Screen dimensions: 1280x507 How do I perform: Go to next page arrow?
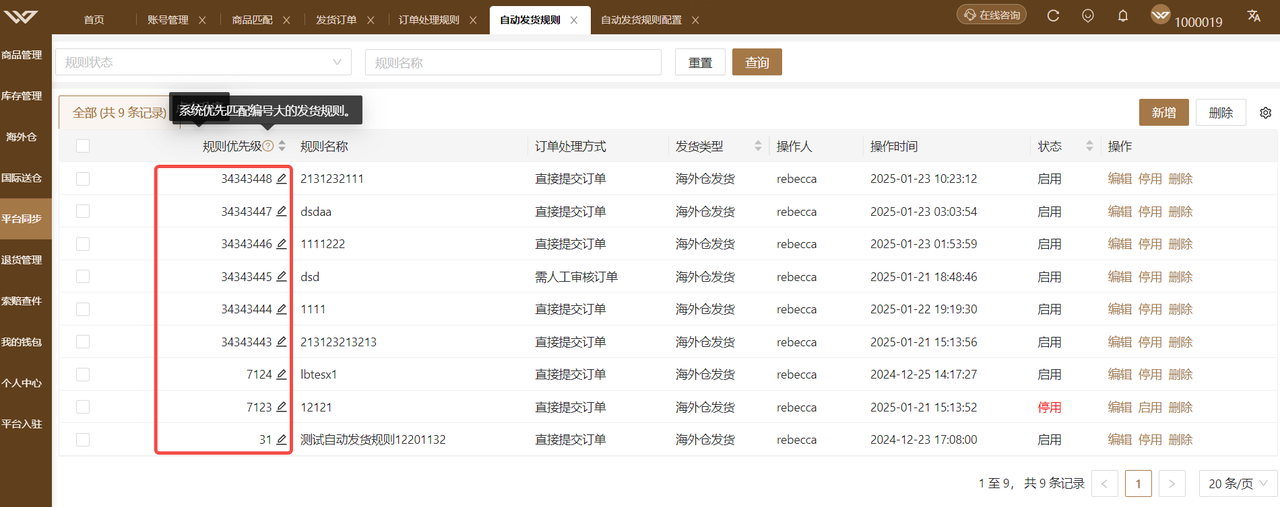click(x=1172, y=483)
